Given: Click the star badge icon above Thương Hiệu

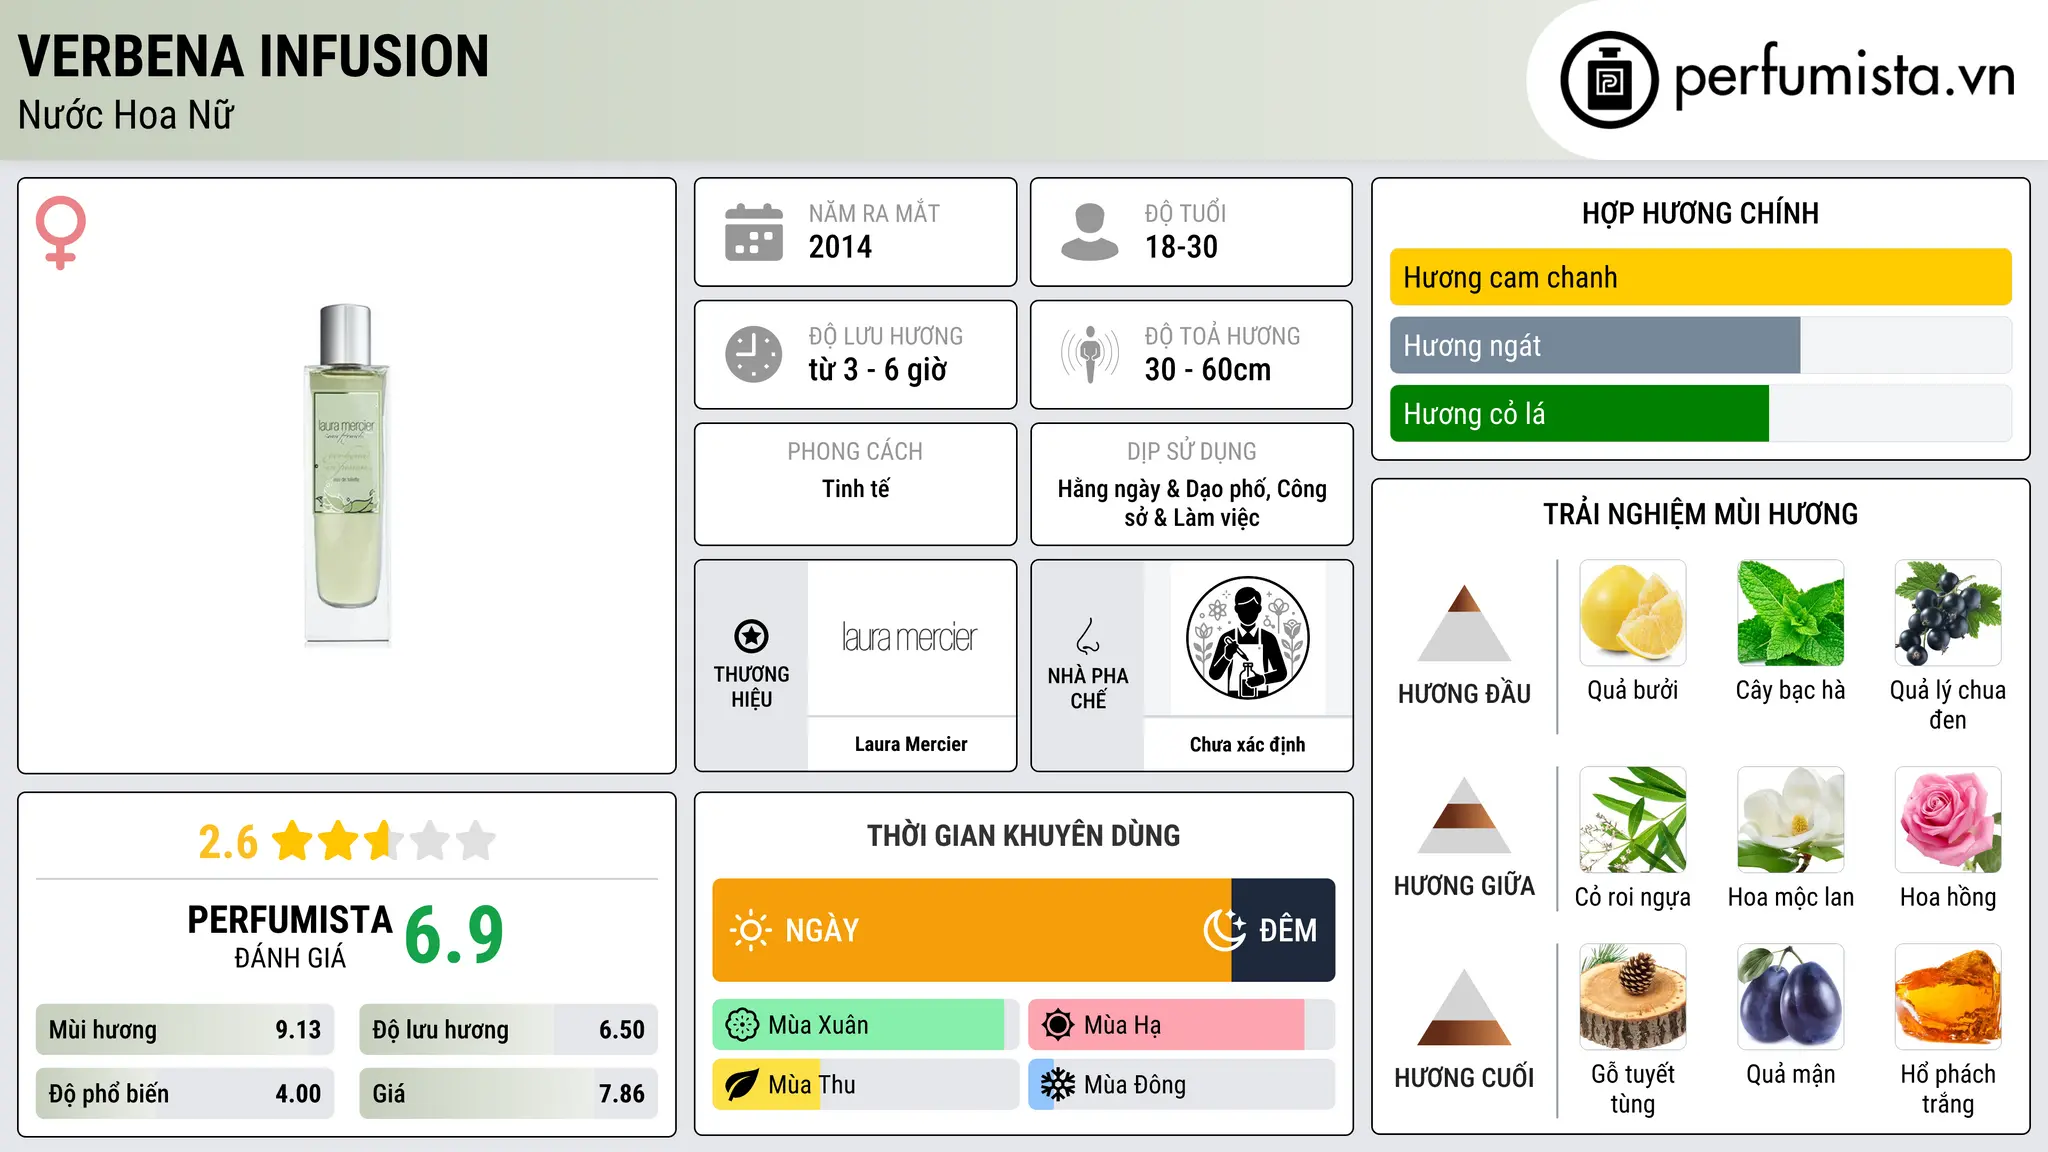Looking at the screenshot, I should point(751,636).
